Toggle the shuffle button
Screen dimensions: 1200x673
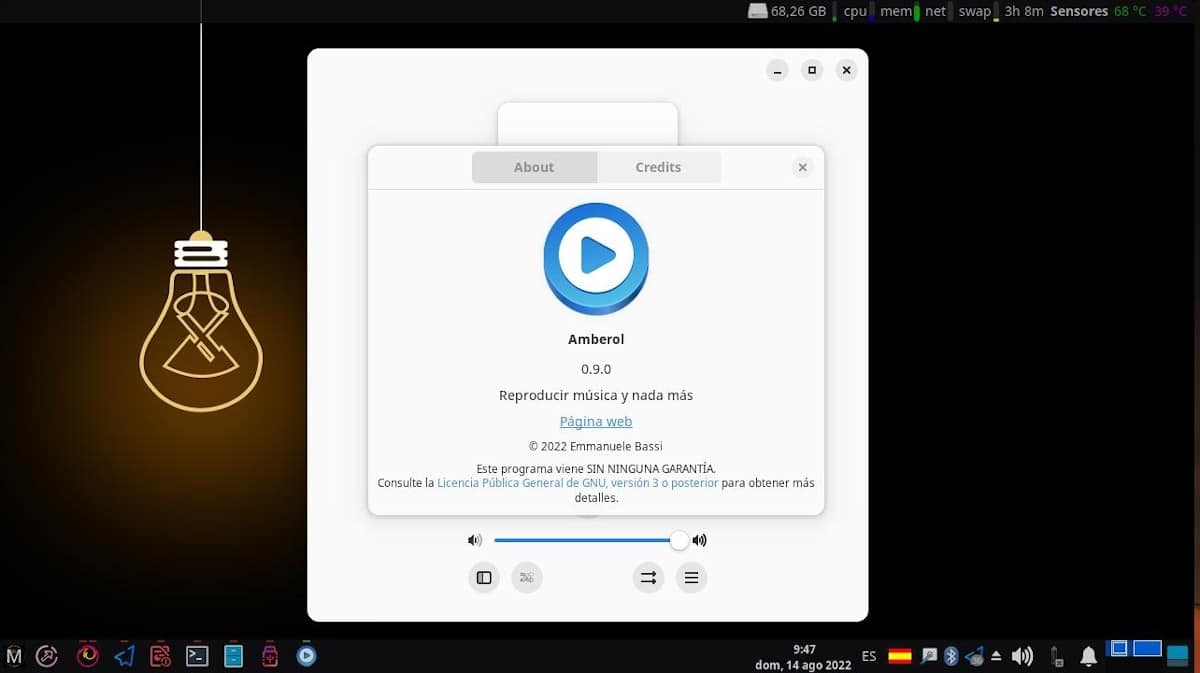coord(527,577)
